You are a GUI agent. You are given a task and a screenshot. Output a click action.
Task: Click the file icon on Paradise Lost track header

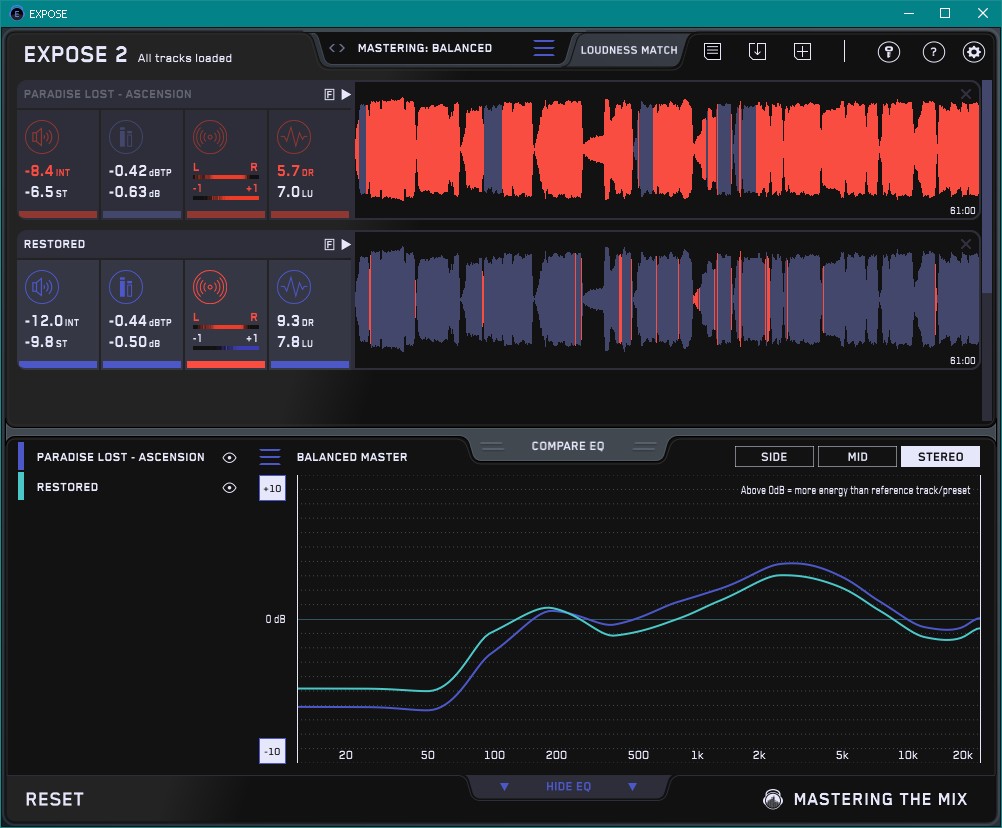(x=329, y=95)
